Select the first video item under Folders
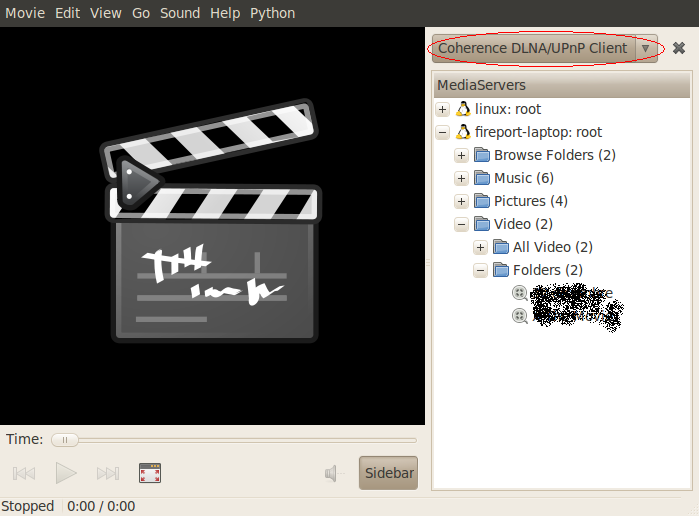Screen dimensions: 699x516 pyautogui.click(x=570, y=293)
